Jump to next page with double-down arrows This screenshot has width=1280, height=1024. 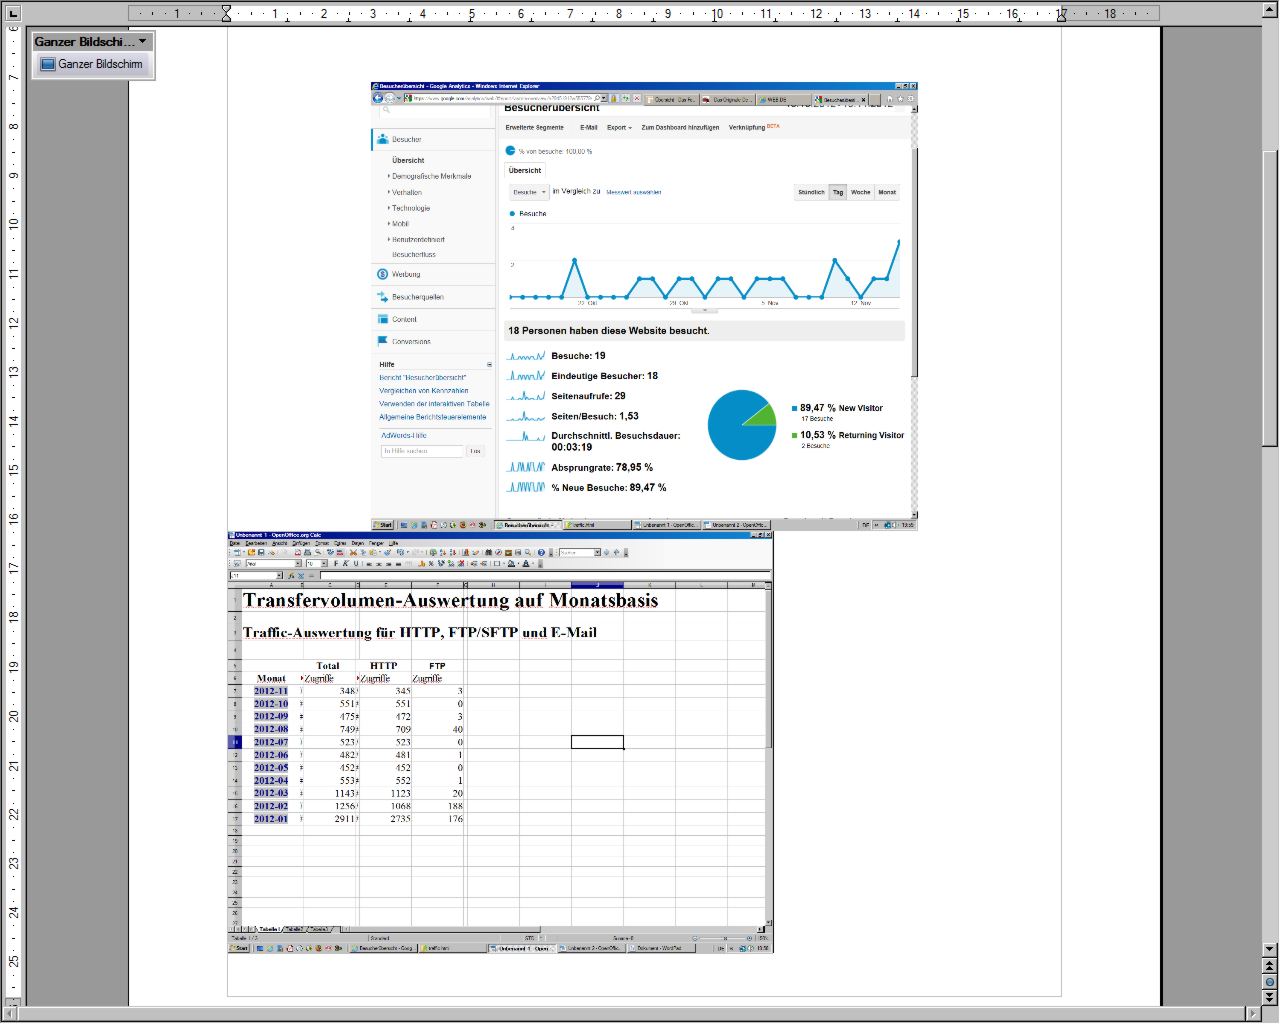[x=1269, y=997]
